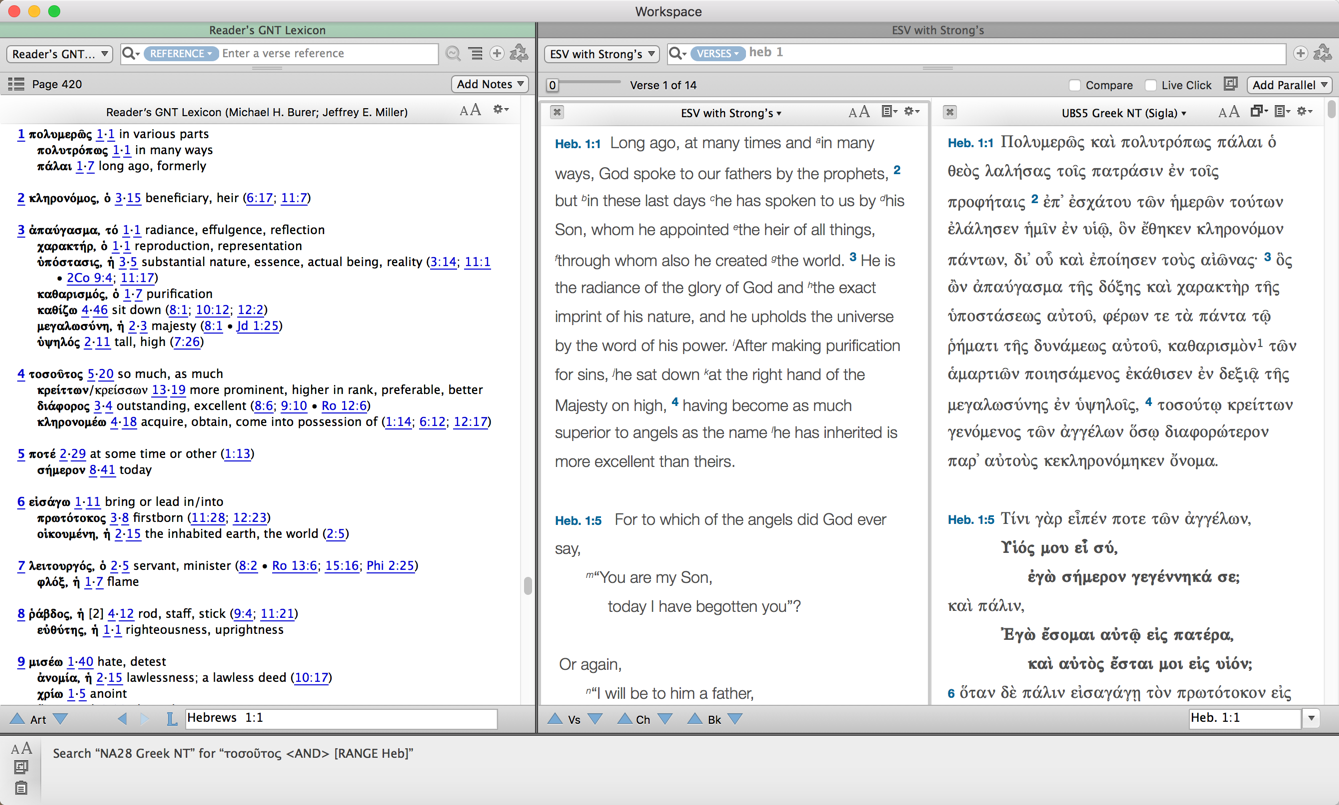Screen dimensions: 1339x805
Task: Click the lexicon pane vertical scrollbar thumb
Action: (528, 586)
